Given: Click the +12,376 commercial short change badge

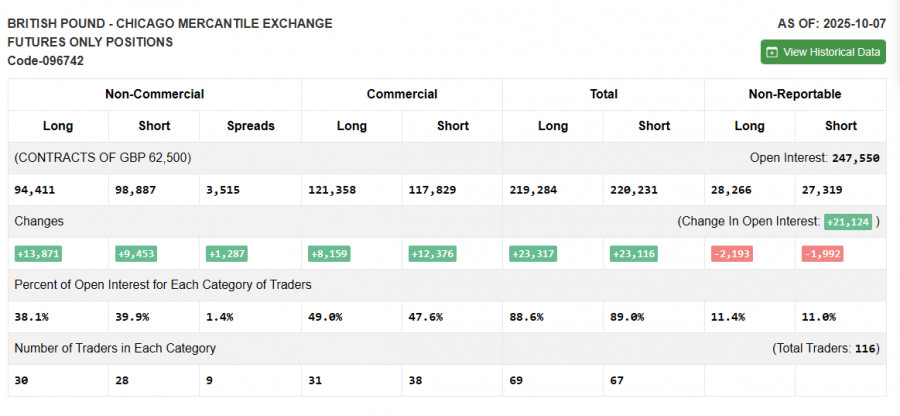Looking at the screenshot, I should point(432,254).
